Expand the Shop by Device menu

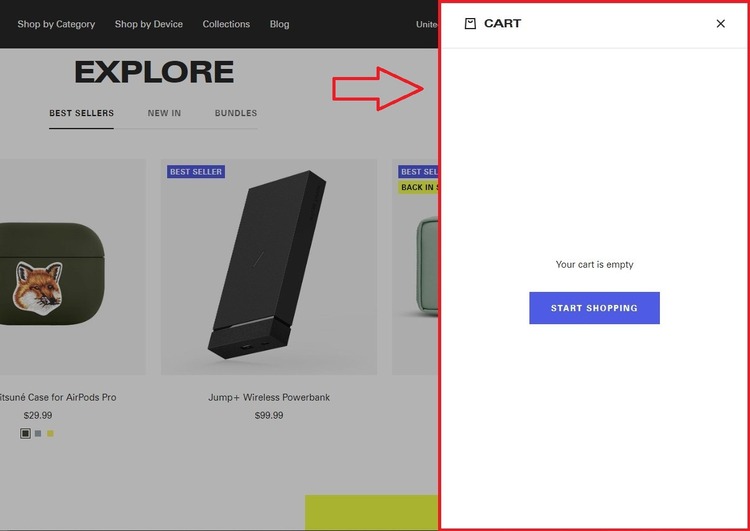pyautogui.click(x=148, y=24)
